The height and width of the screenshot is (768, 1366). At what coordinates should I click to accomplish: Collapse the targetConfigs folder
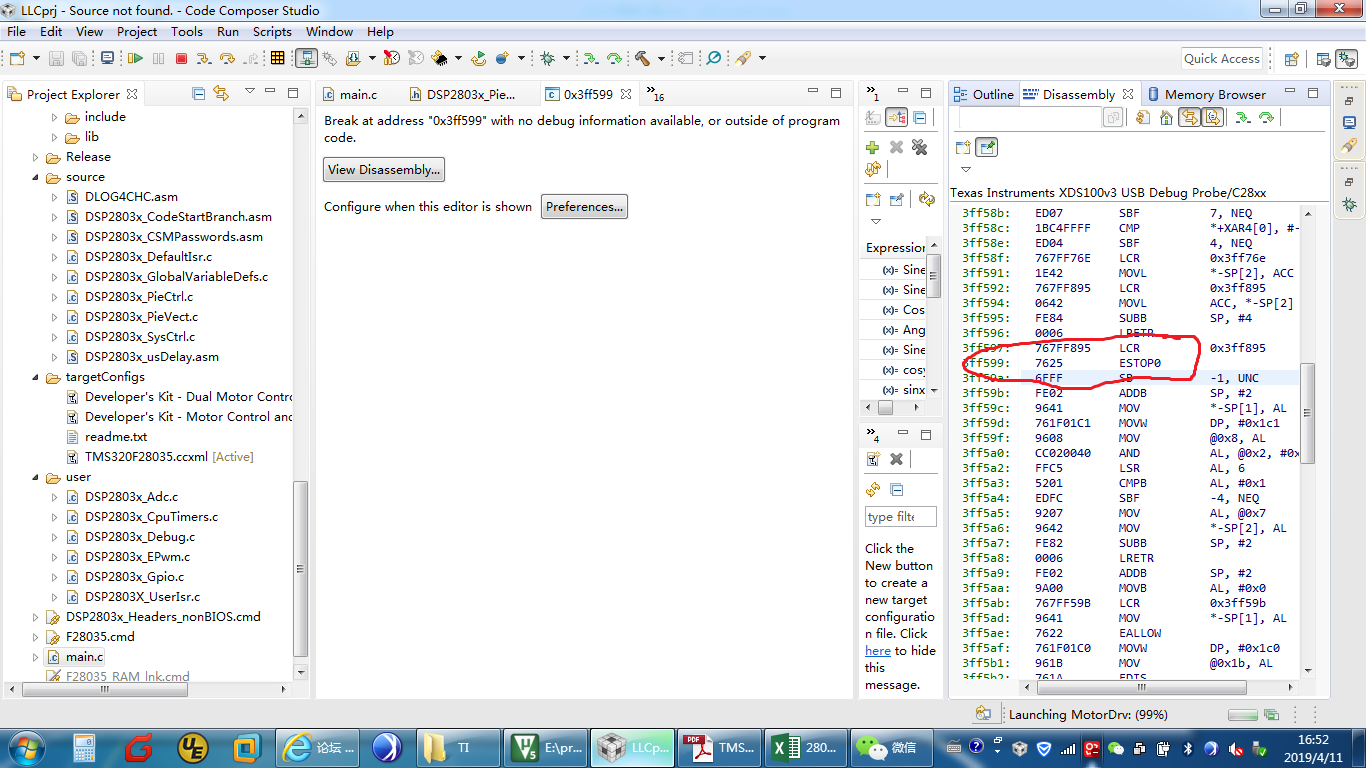[x=36, y=377]
